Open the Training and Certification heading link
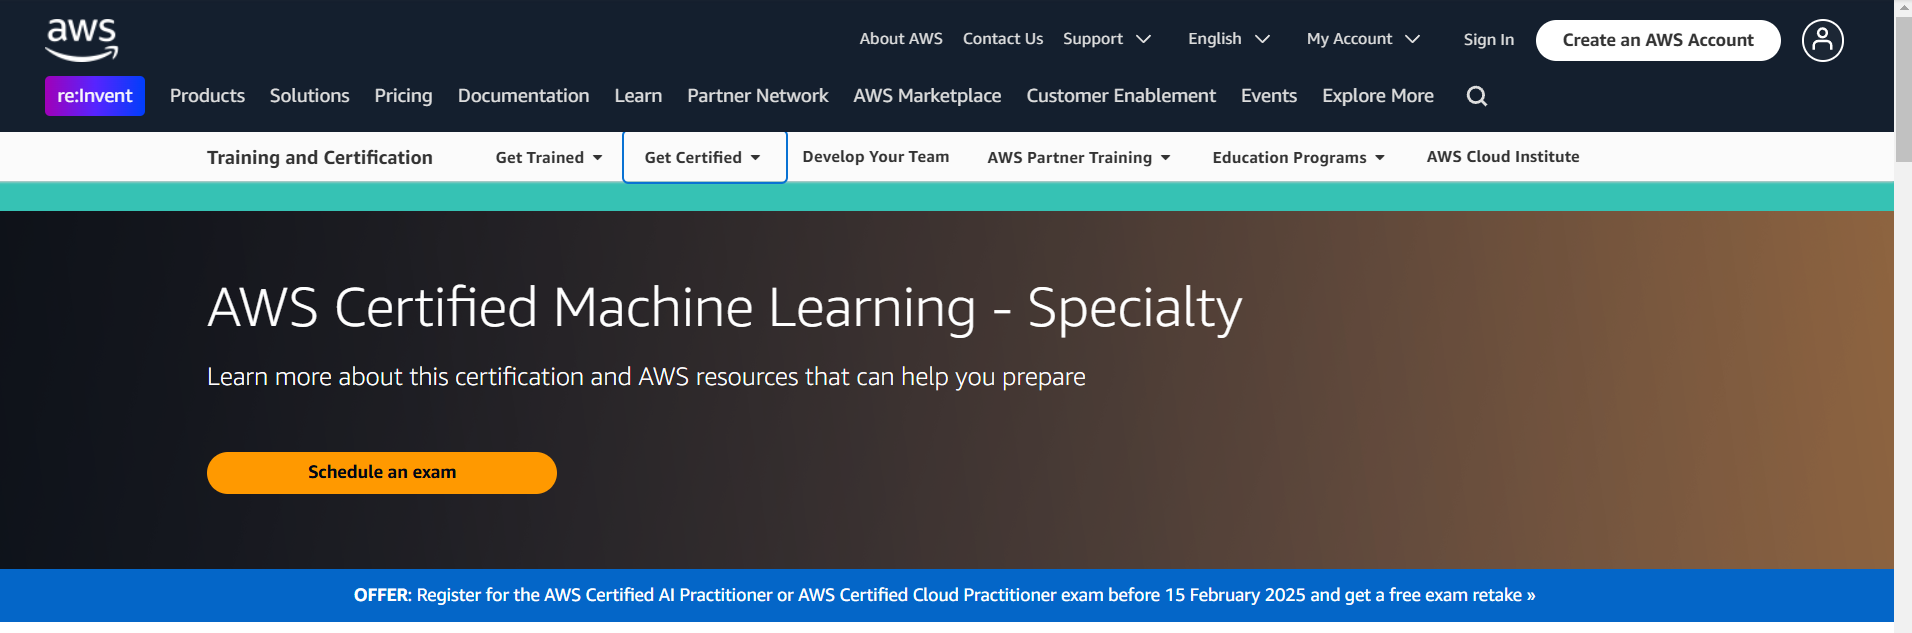The width and height of the screenshot is (1912, 633). (x=320, y=157)
